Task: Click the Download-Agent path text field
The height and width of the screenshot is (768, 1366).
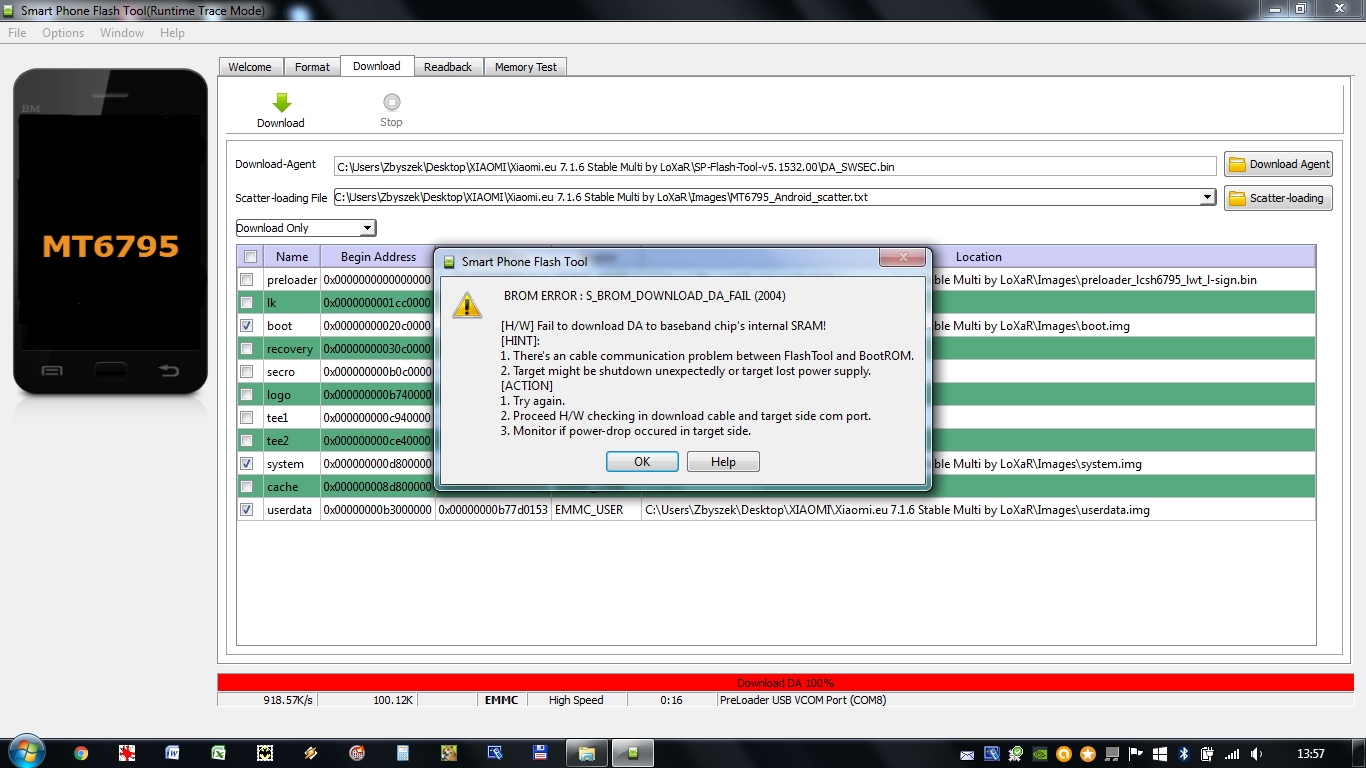Action: pos(775,166)
